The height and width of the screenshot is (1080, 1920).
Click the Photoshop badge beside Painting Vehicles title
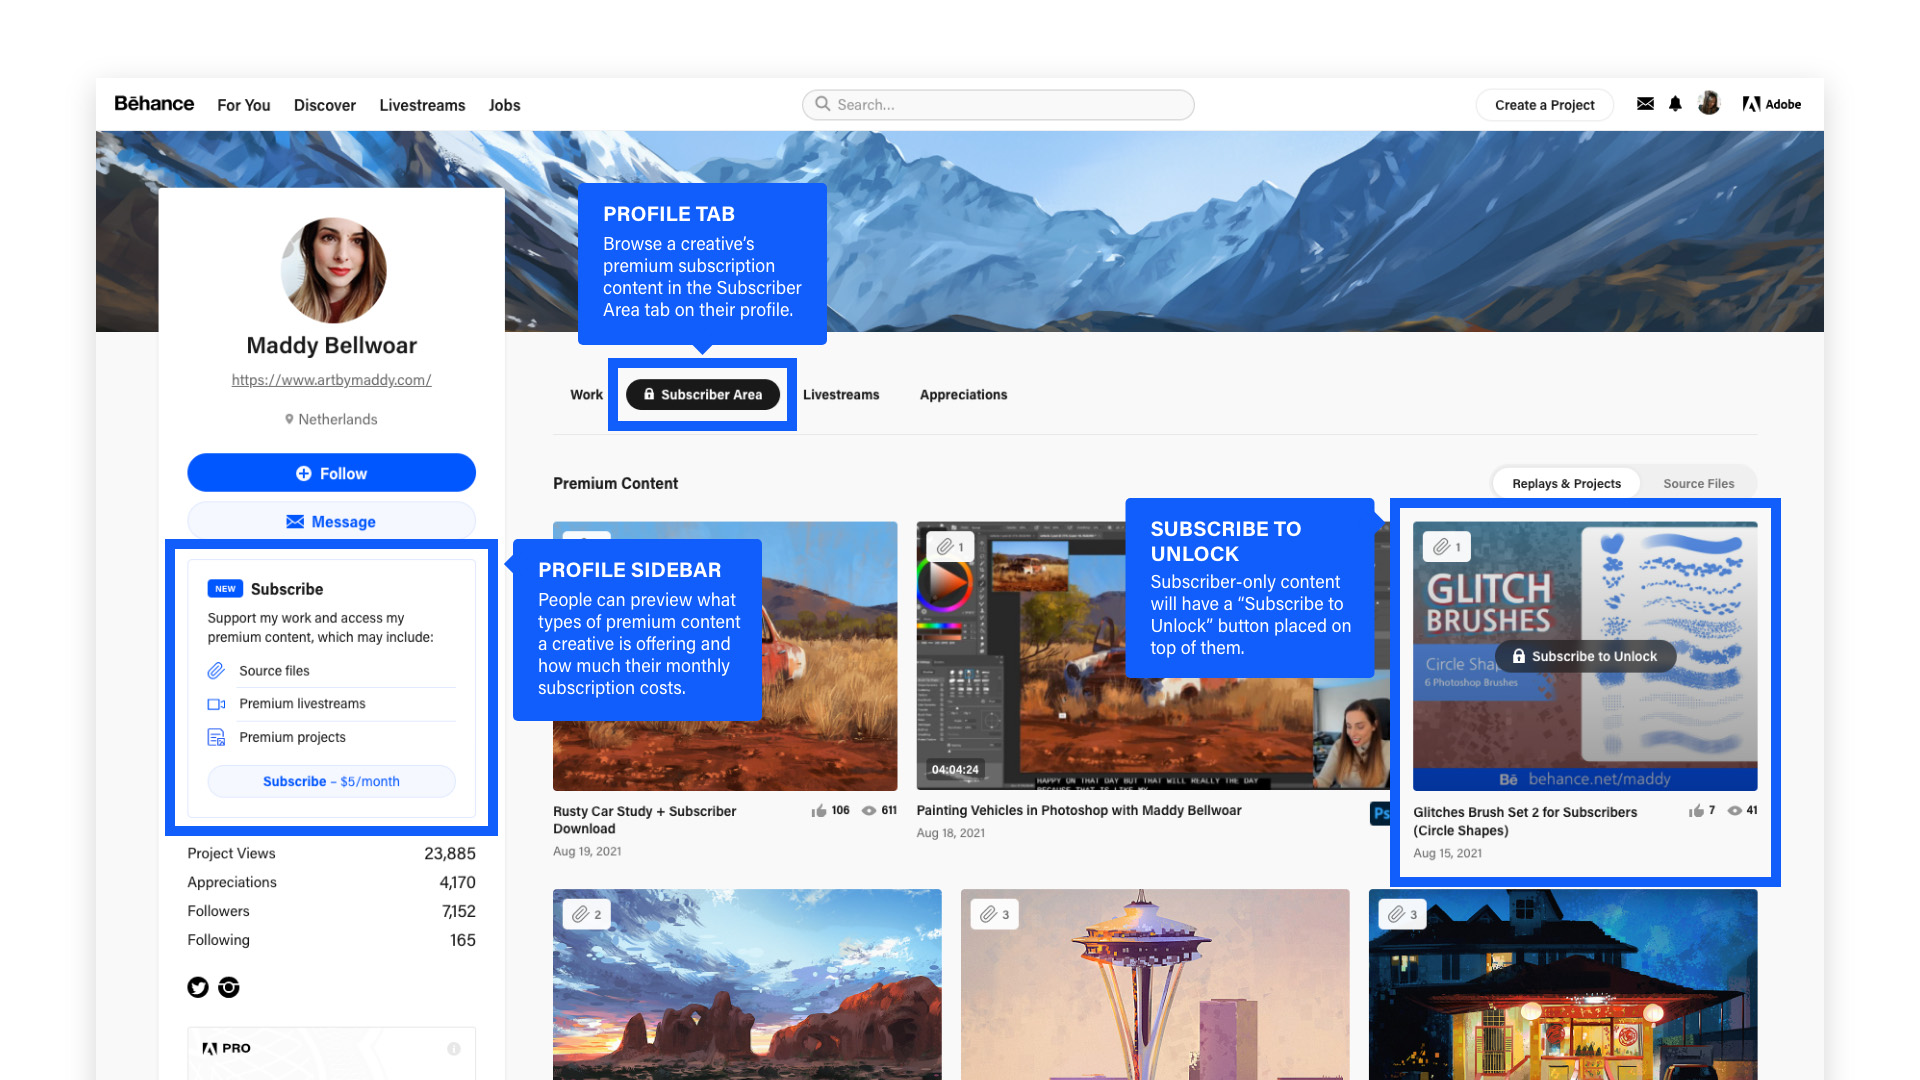point(1380,813)
